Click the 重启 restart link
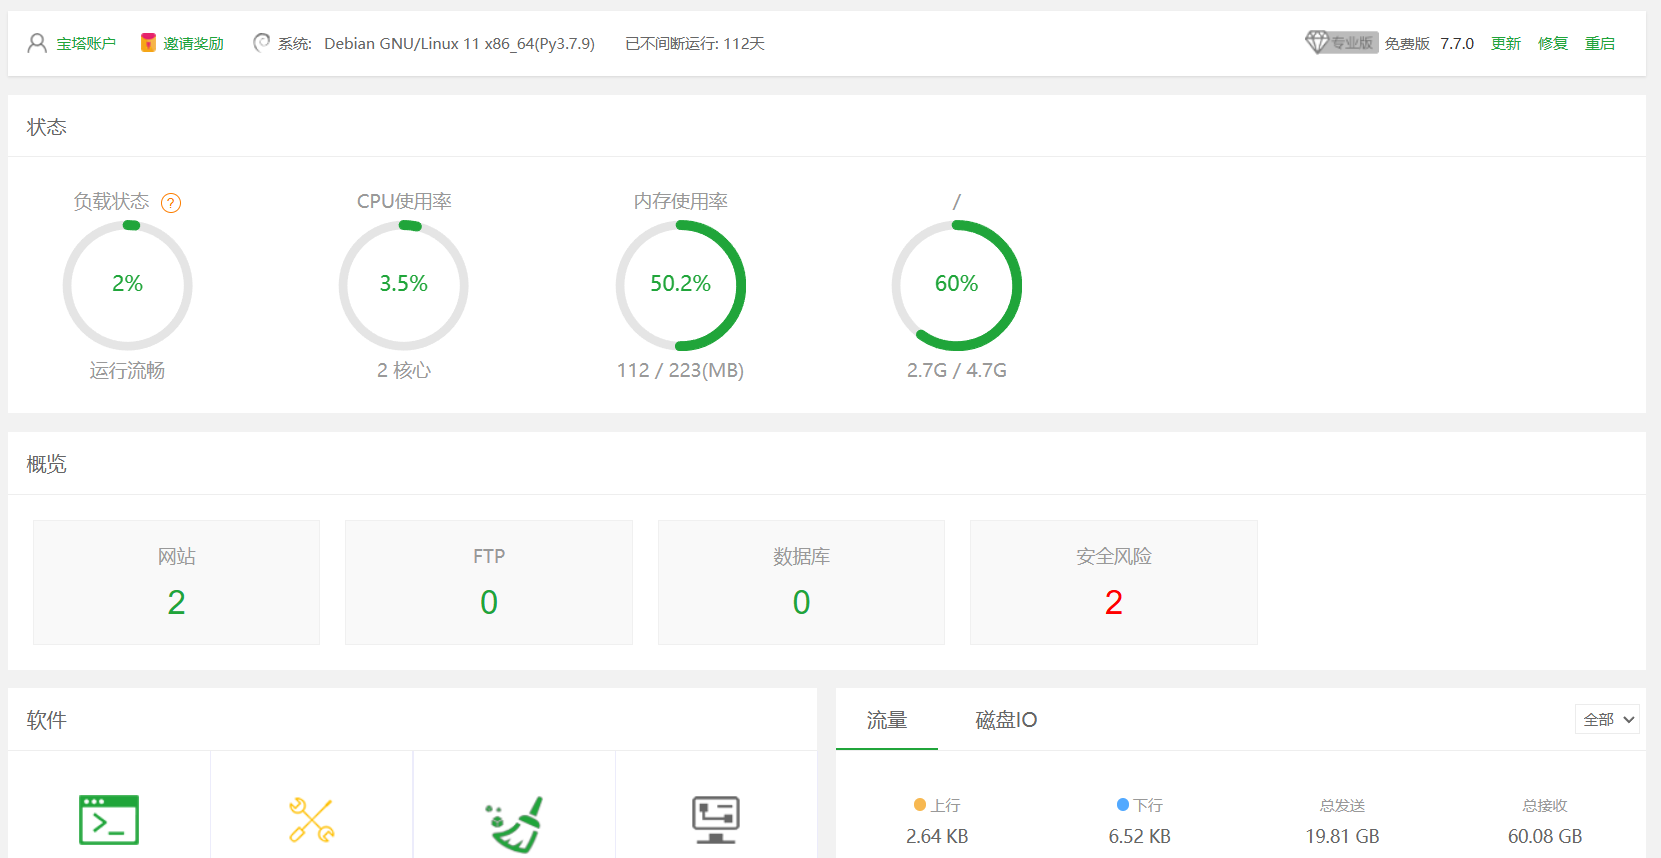This screenshot has width=1661, height=858. [x=1600, y=43]
